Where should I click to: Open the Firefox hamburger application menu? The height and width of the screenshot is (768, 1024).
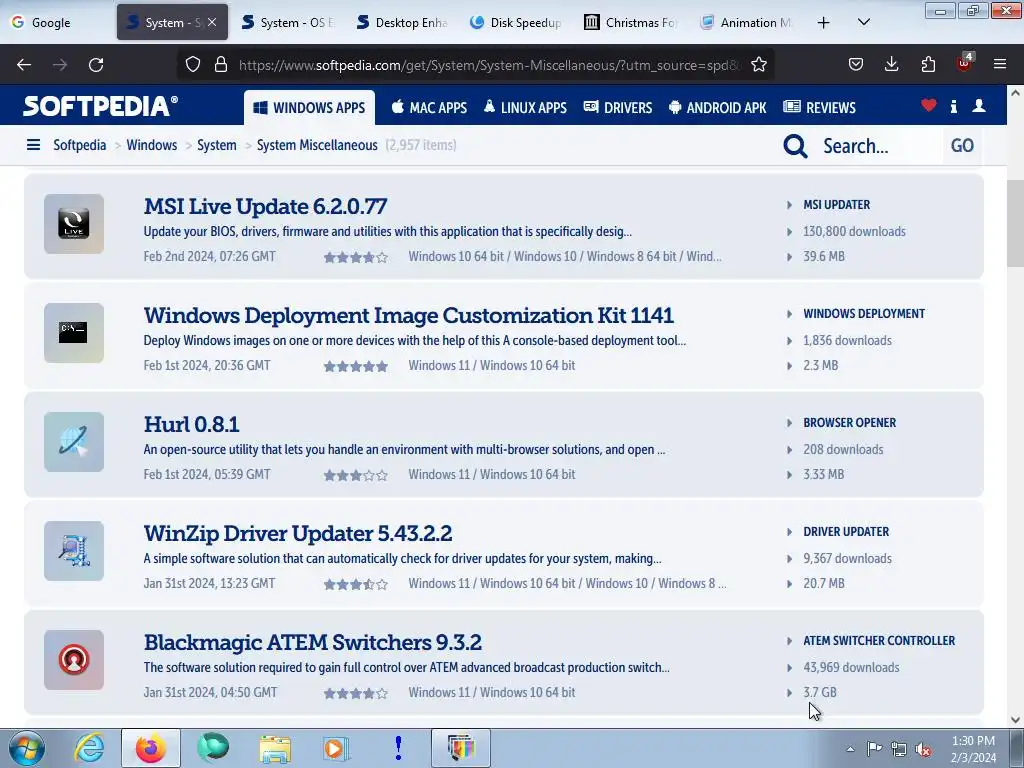[1000, 64]
